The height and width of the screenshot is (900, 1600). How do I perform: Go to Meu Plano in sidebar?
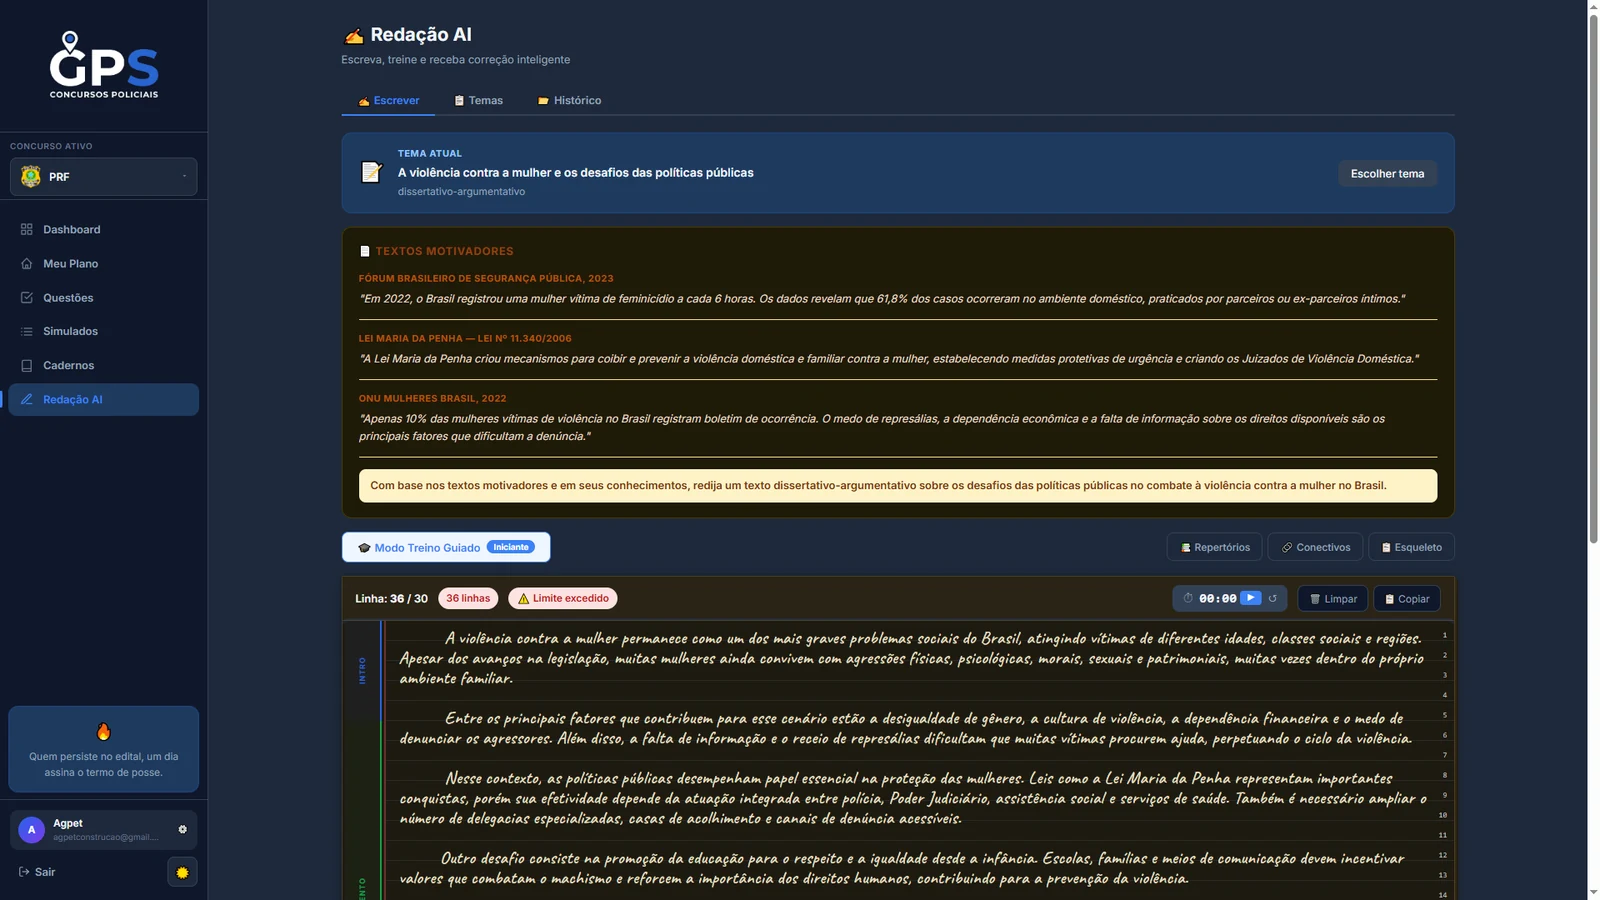(104, 264)
